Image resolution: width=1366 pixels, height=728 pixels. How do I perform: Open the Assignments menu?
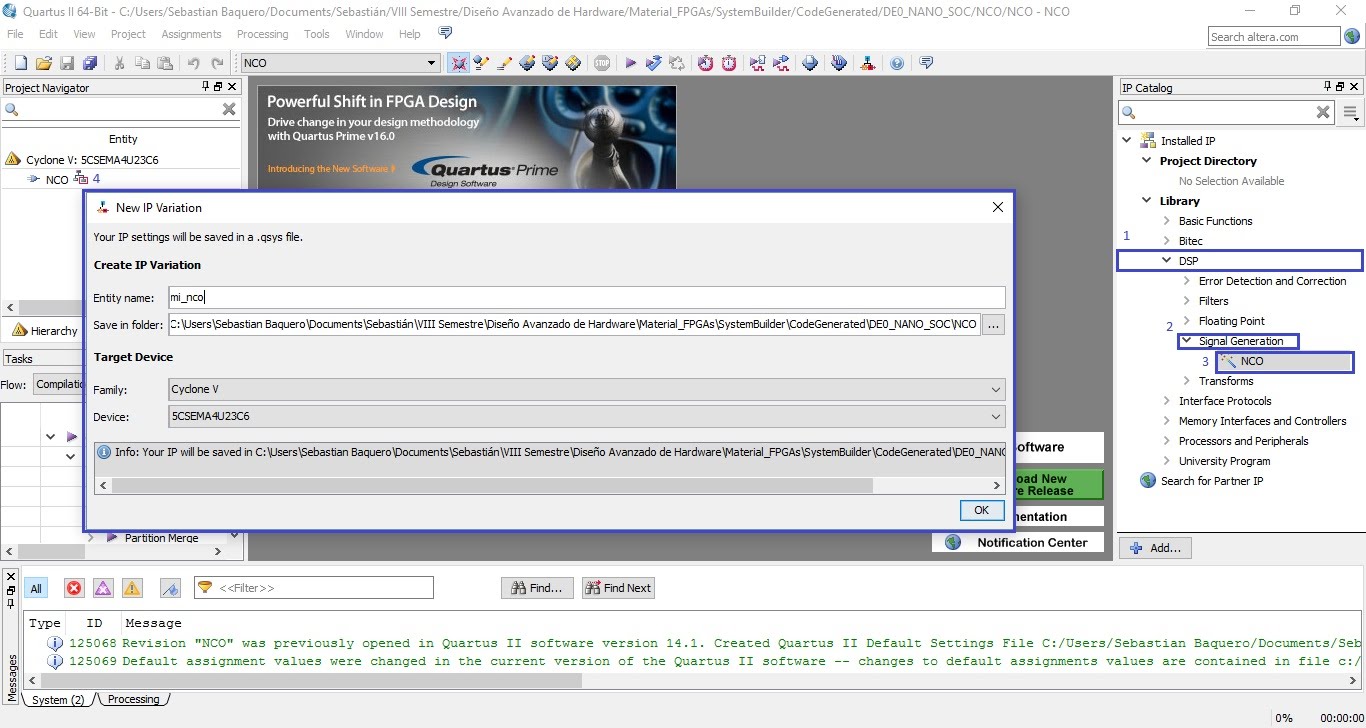tap(191, 34)
